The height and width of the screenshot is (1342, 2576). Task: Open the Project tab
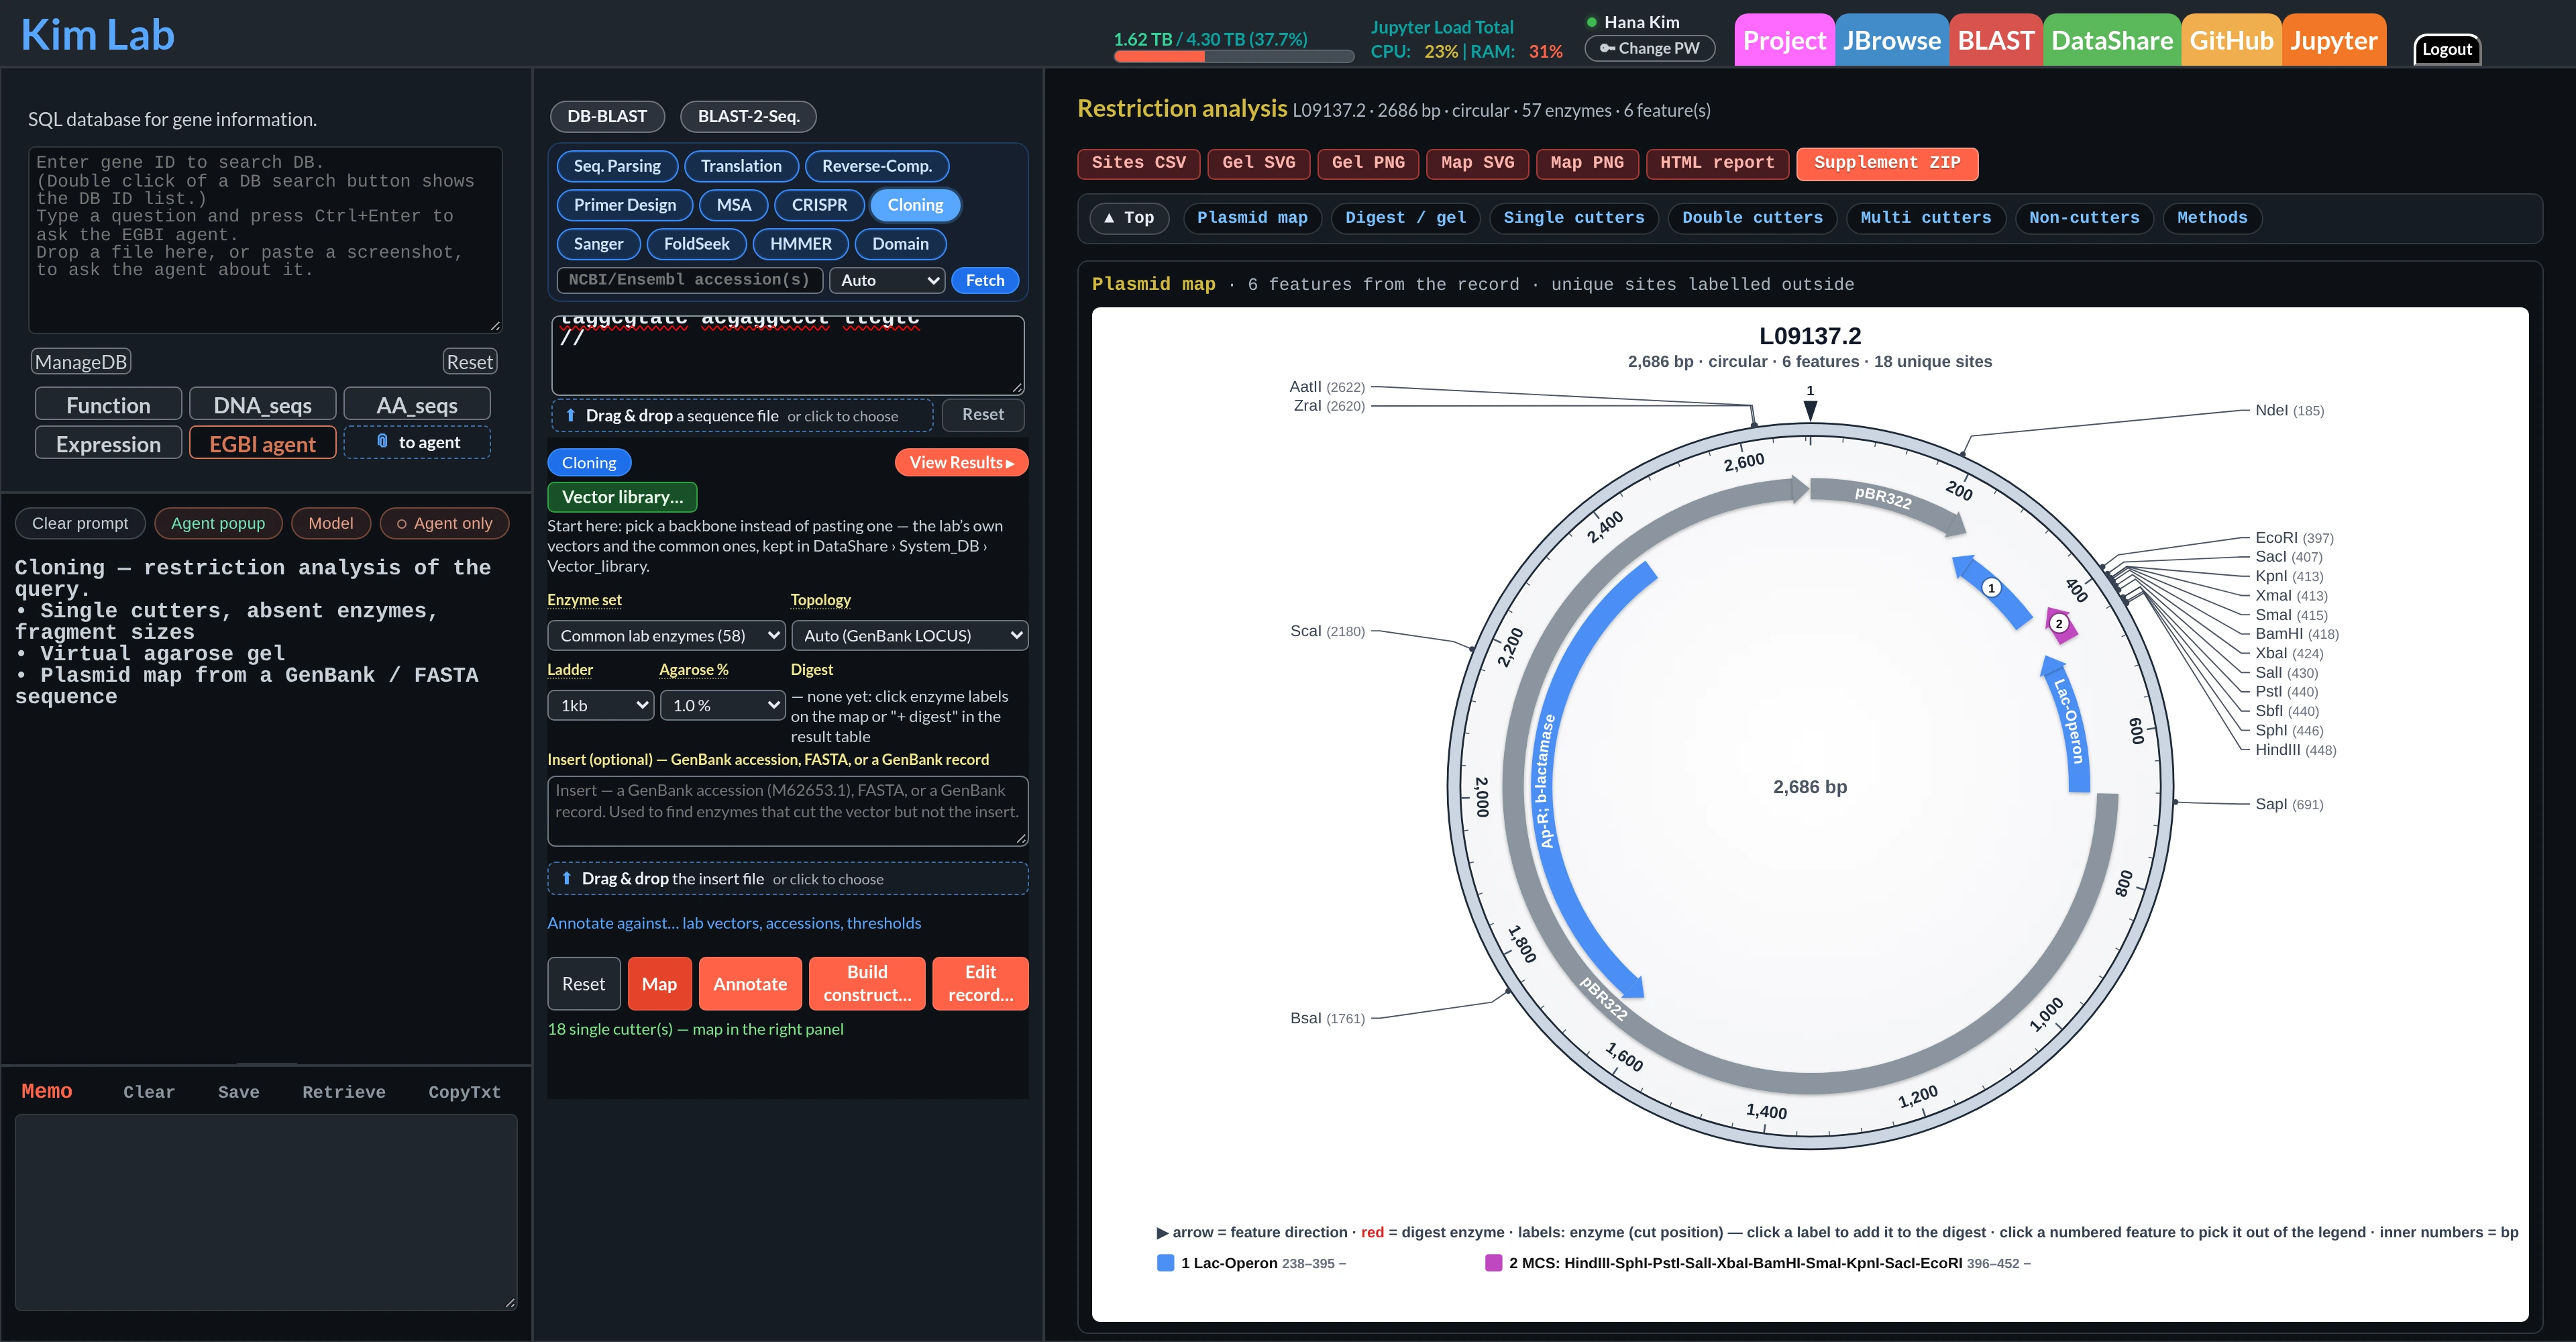point(1784,40)
